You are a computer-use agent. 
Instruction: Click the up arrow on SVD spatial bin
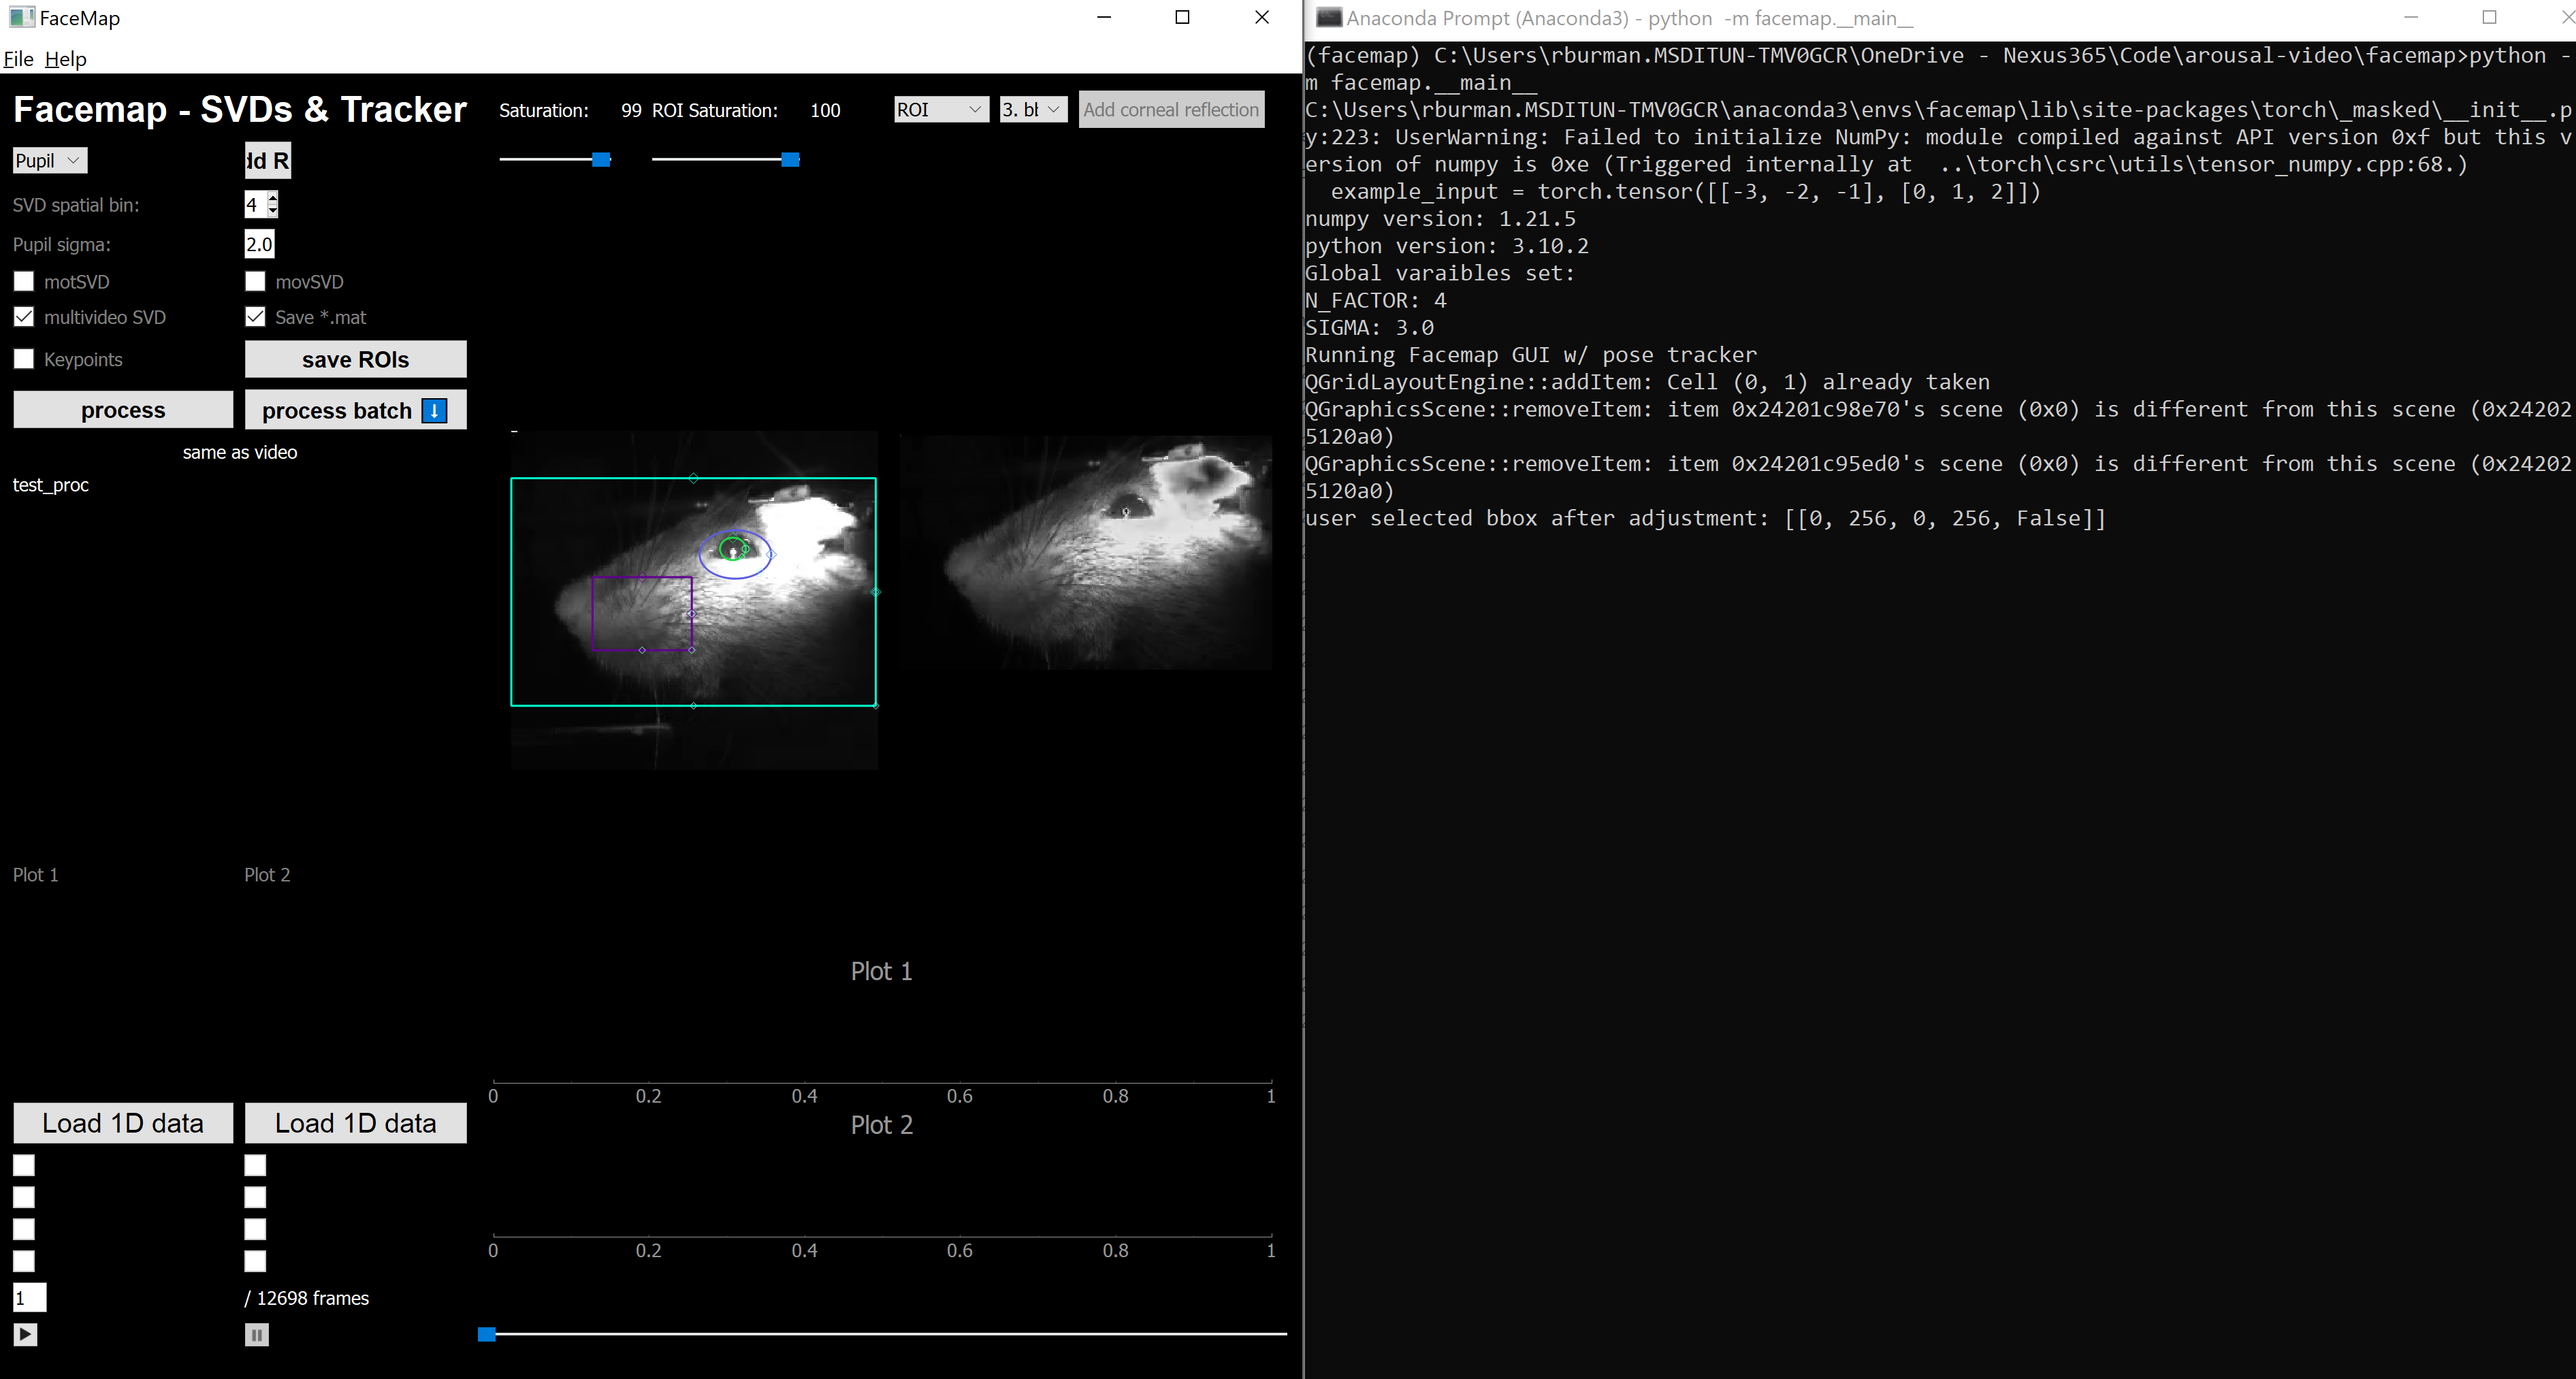[272, 198]
